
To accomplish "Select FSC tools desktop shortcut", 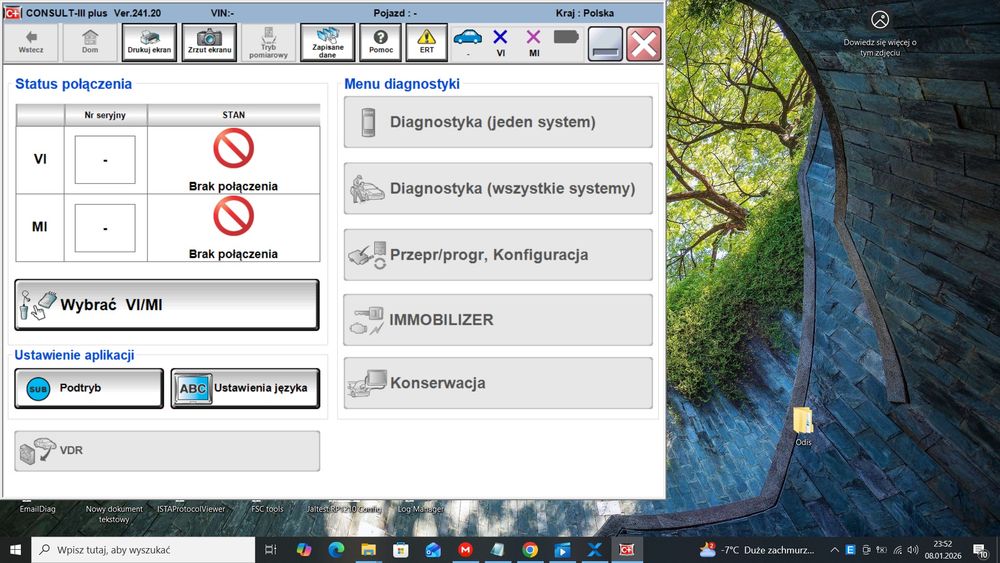I will point(267,509).
